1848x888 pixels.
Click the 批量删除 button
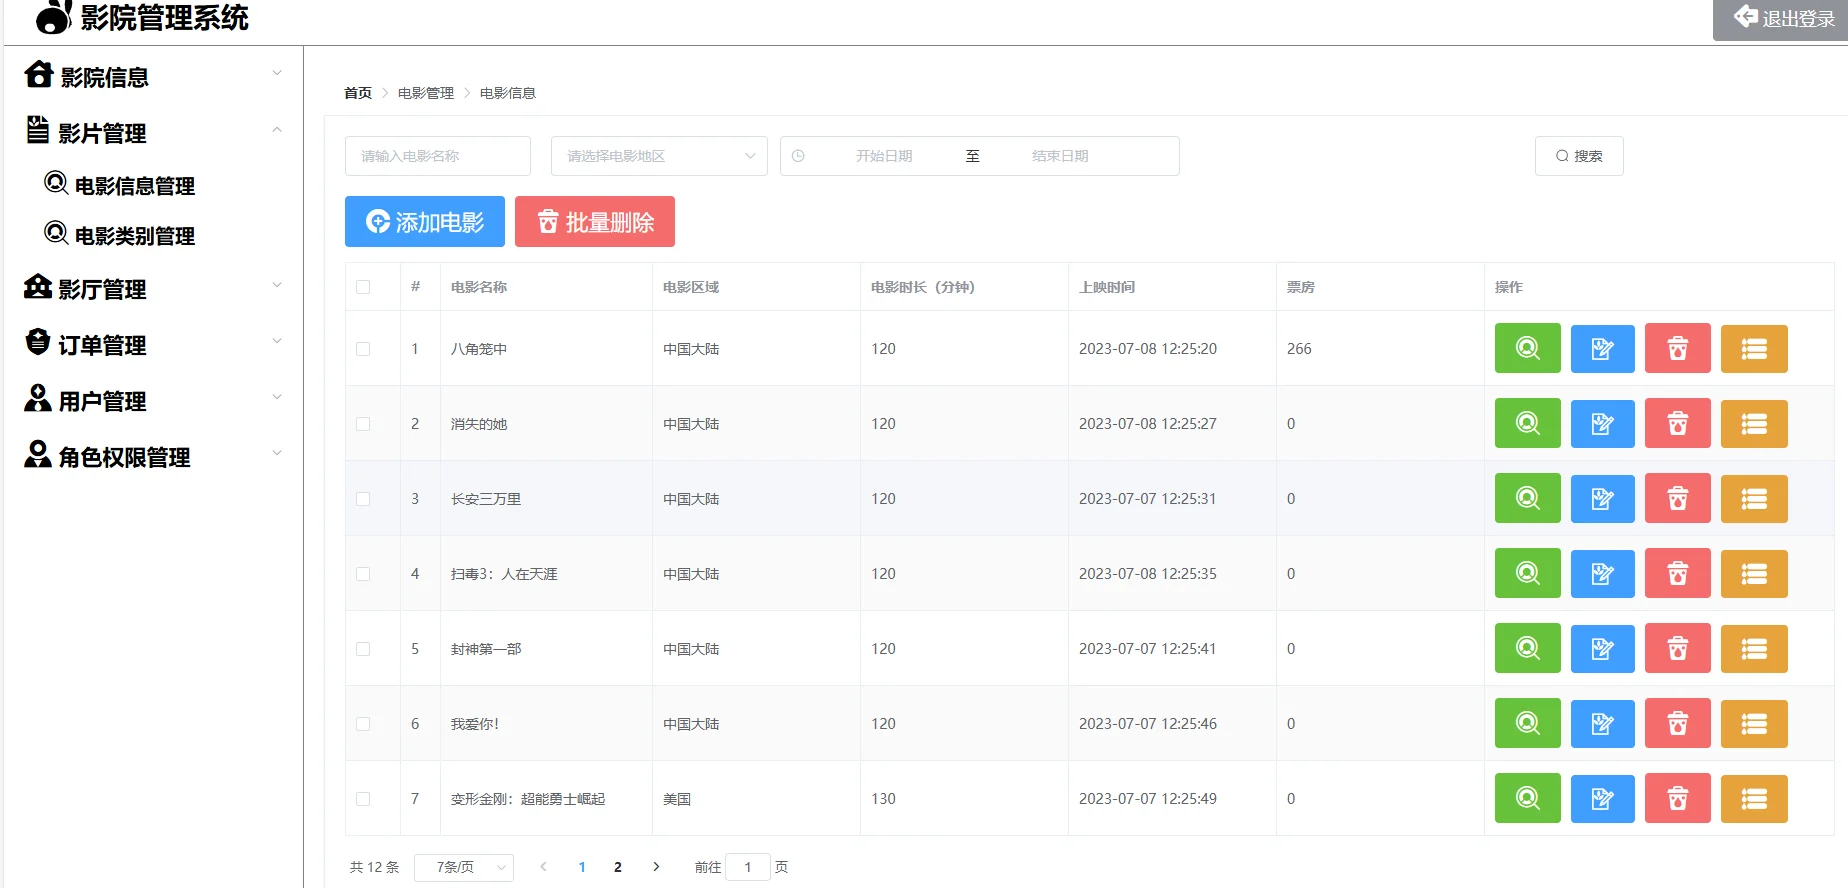[595, 221]
